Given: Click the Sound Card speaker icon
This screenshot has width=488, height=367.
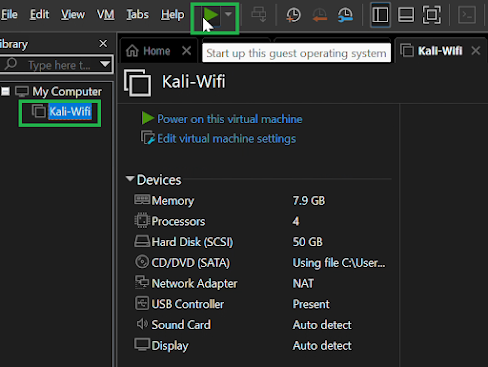Looking at the screenshot, I should click(142, 324).
